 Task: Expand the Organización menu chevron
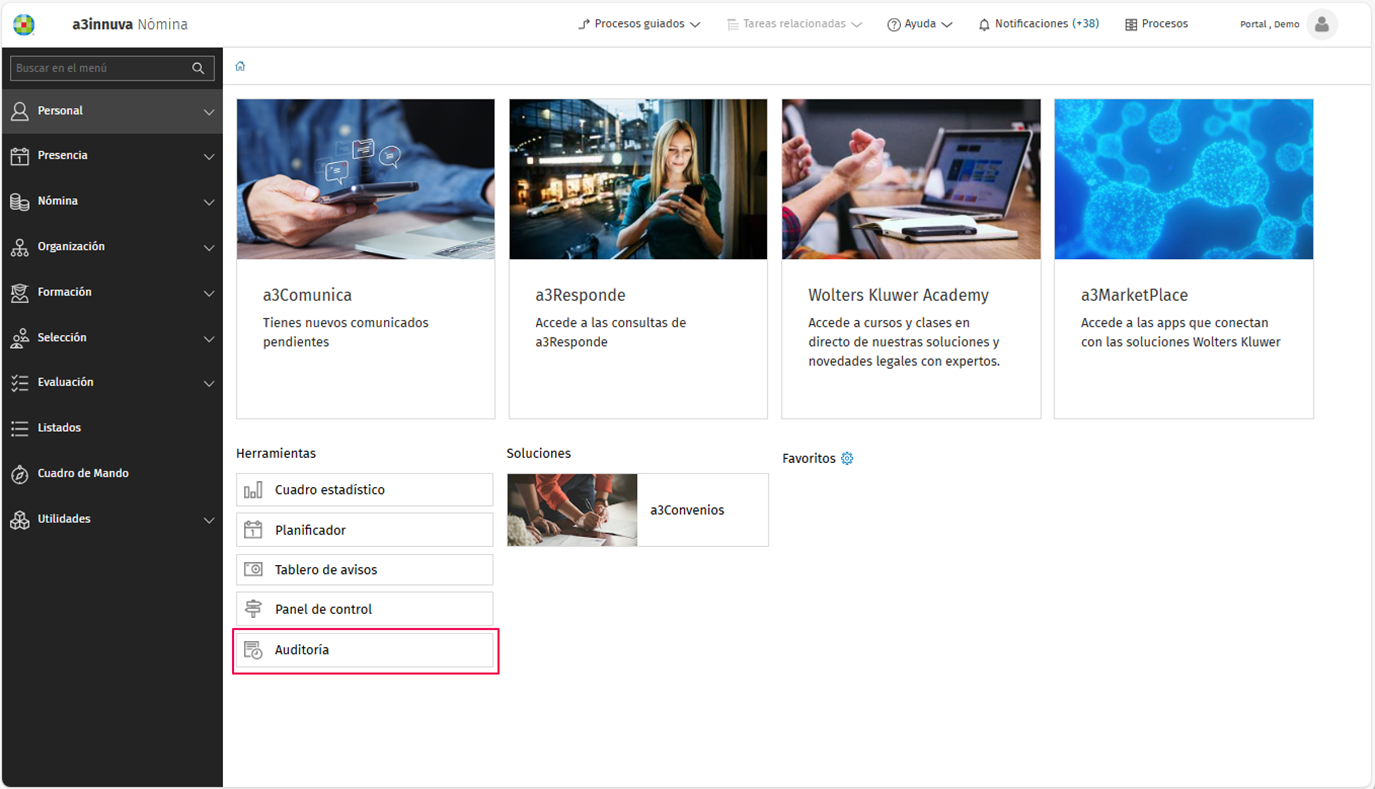(x=209, y=248)
